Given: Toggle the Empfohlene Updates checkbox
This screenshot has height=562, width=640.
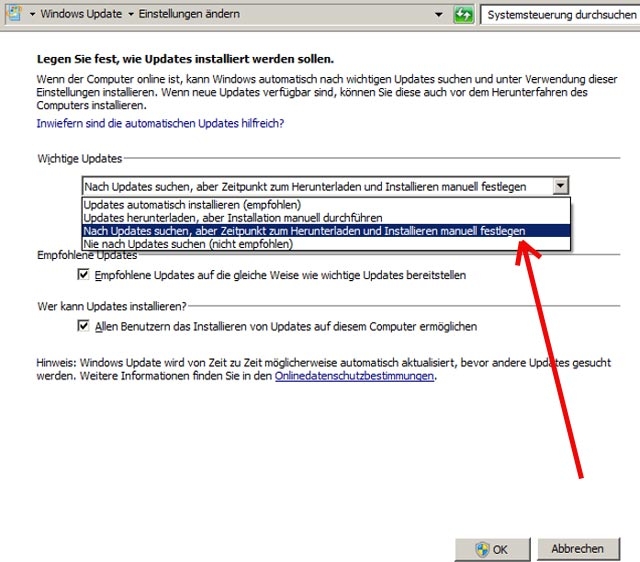Looking at the screenshot, I should coord(83,275).
